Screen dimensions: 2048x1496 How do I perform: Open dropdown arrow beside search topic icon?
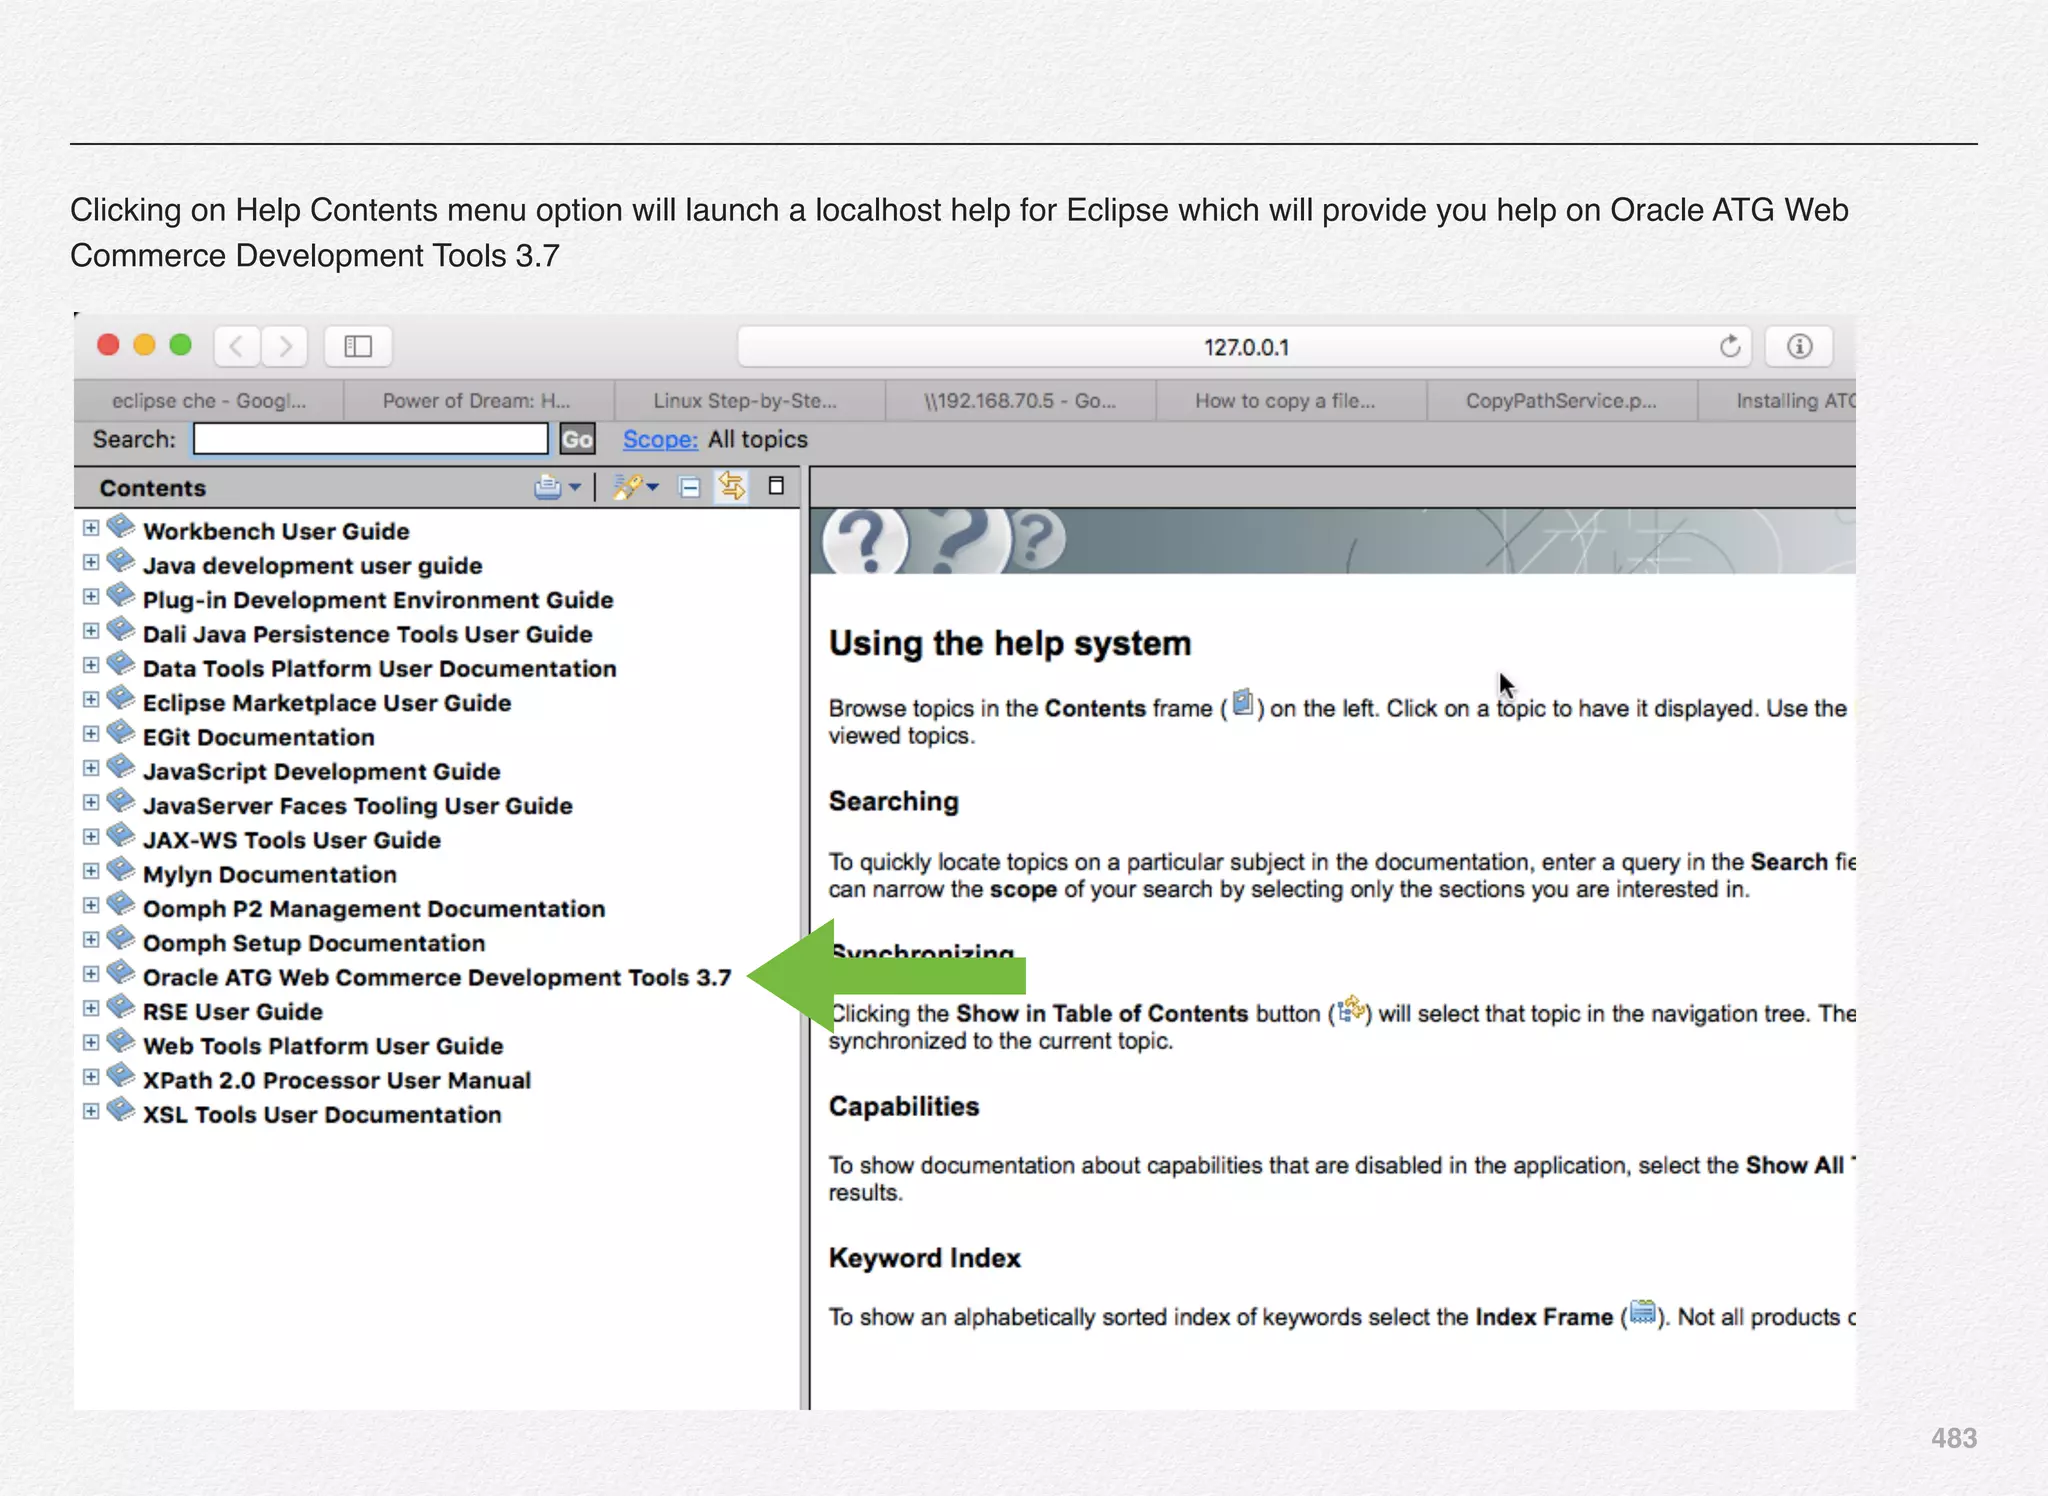click(653, 487)
